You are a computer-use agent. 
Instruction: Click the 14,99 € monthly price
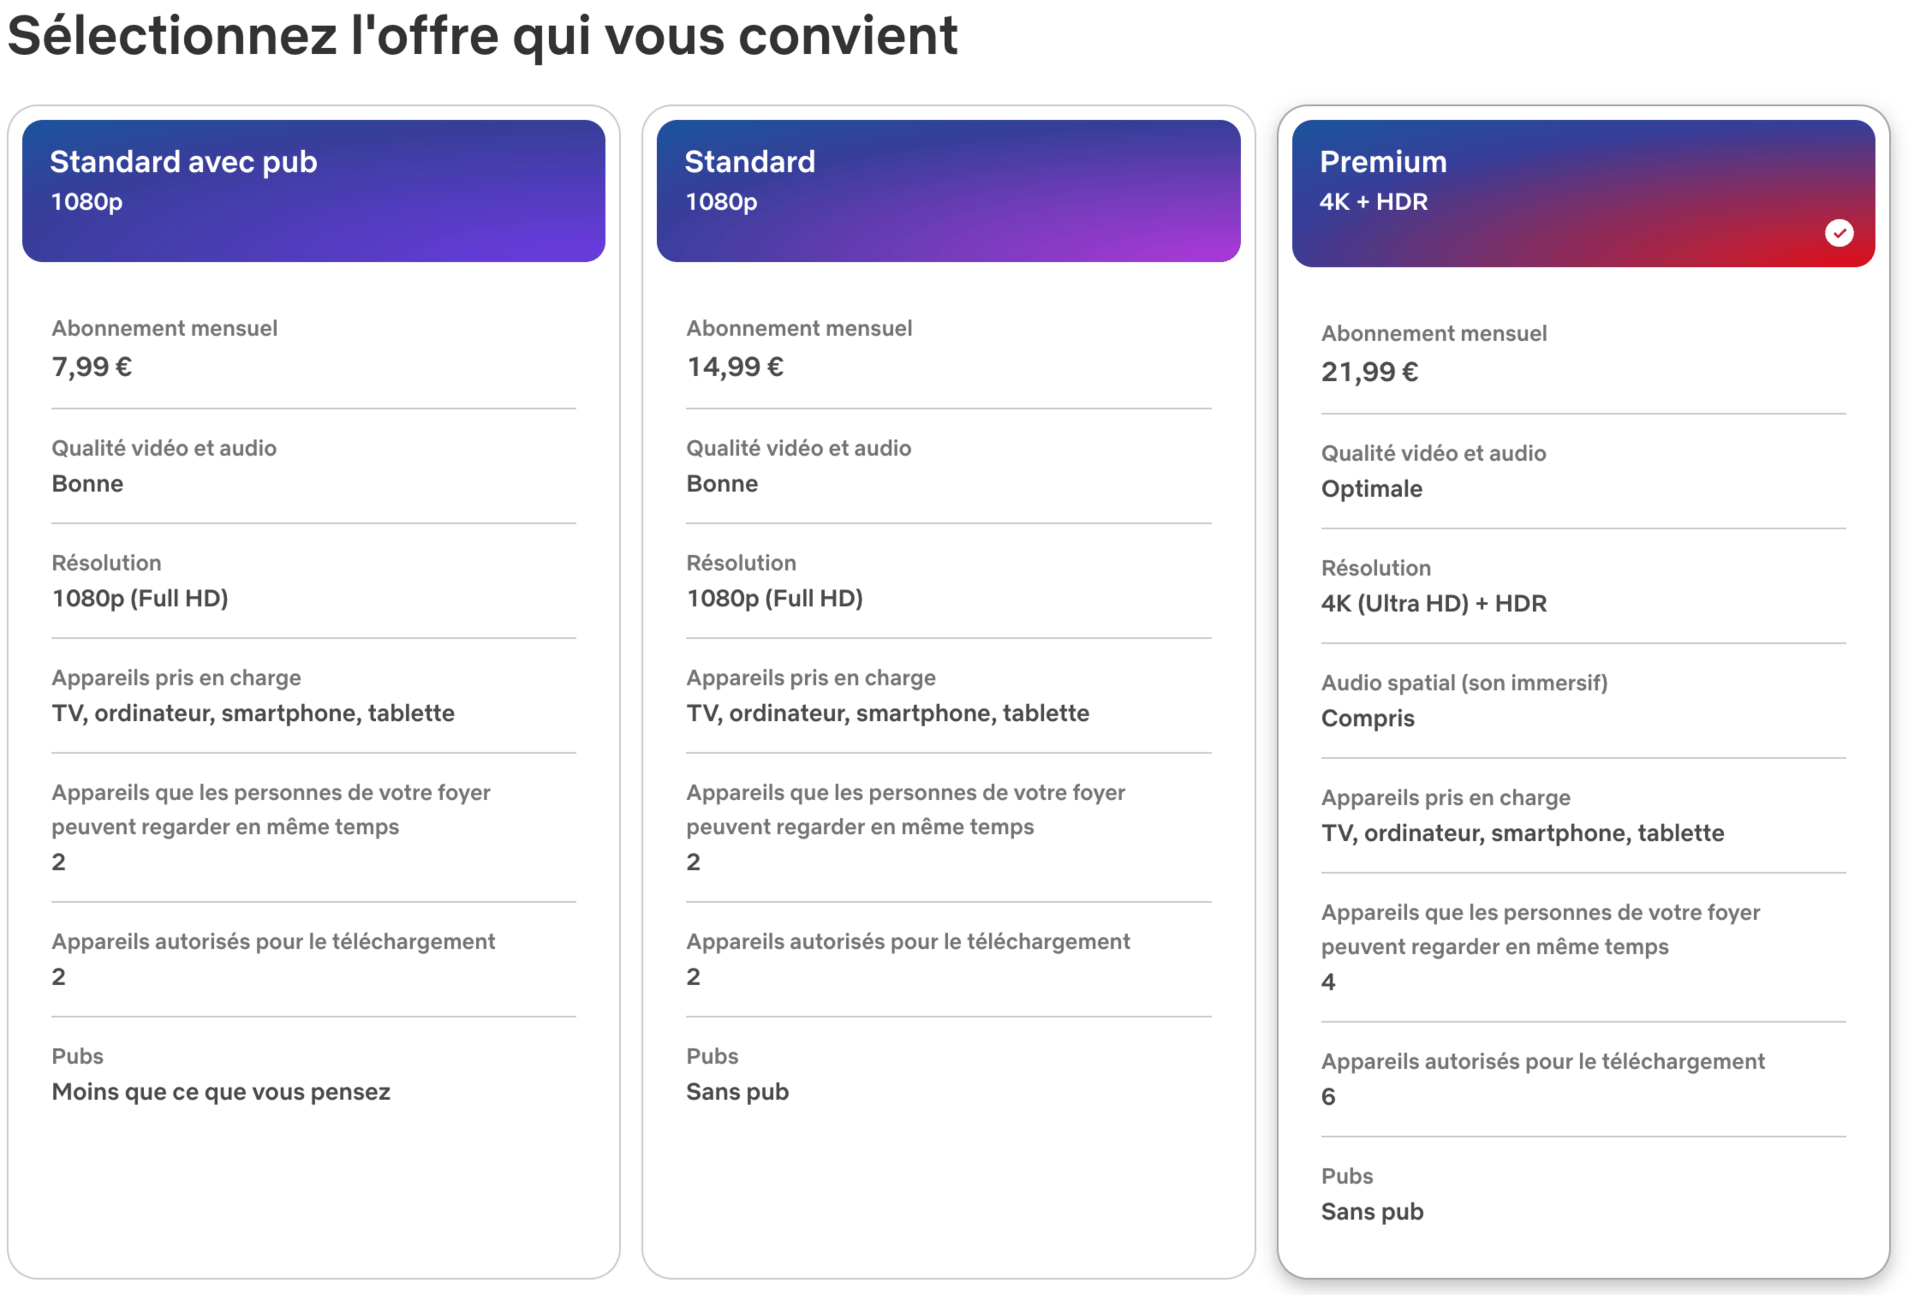[735, 367]
